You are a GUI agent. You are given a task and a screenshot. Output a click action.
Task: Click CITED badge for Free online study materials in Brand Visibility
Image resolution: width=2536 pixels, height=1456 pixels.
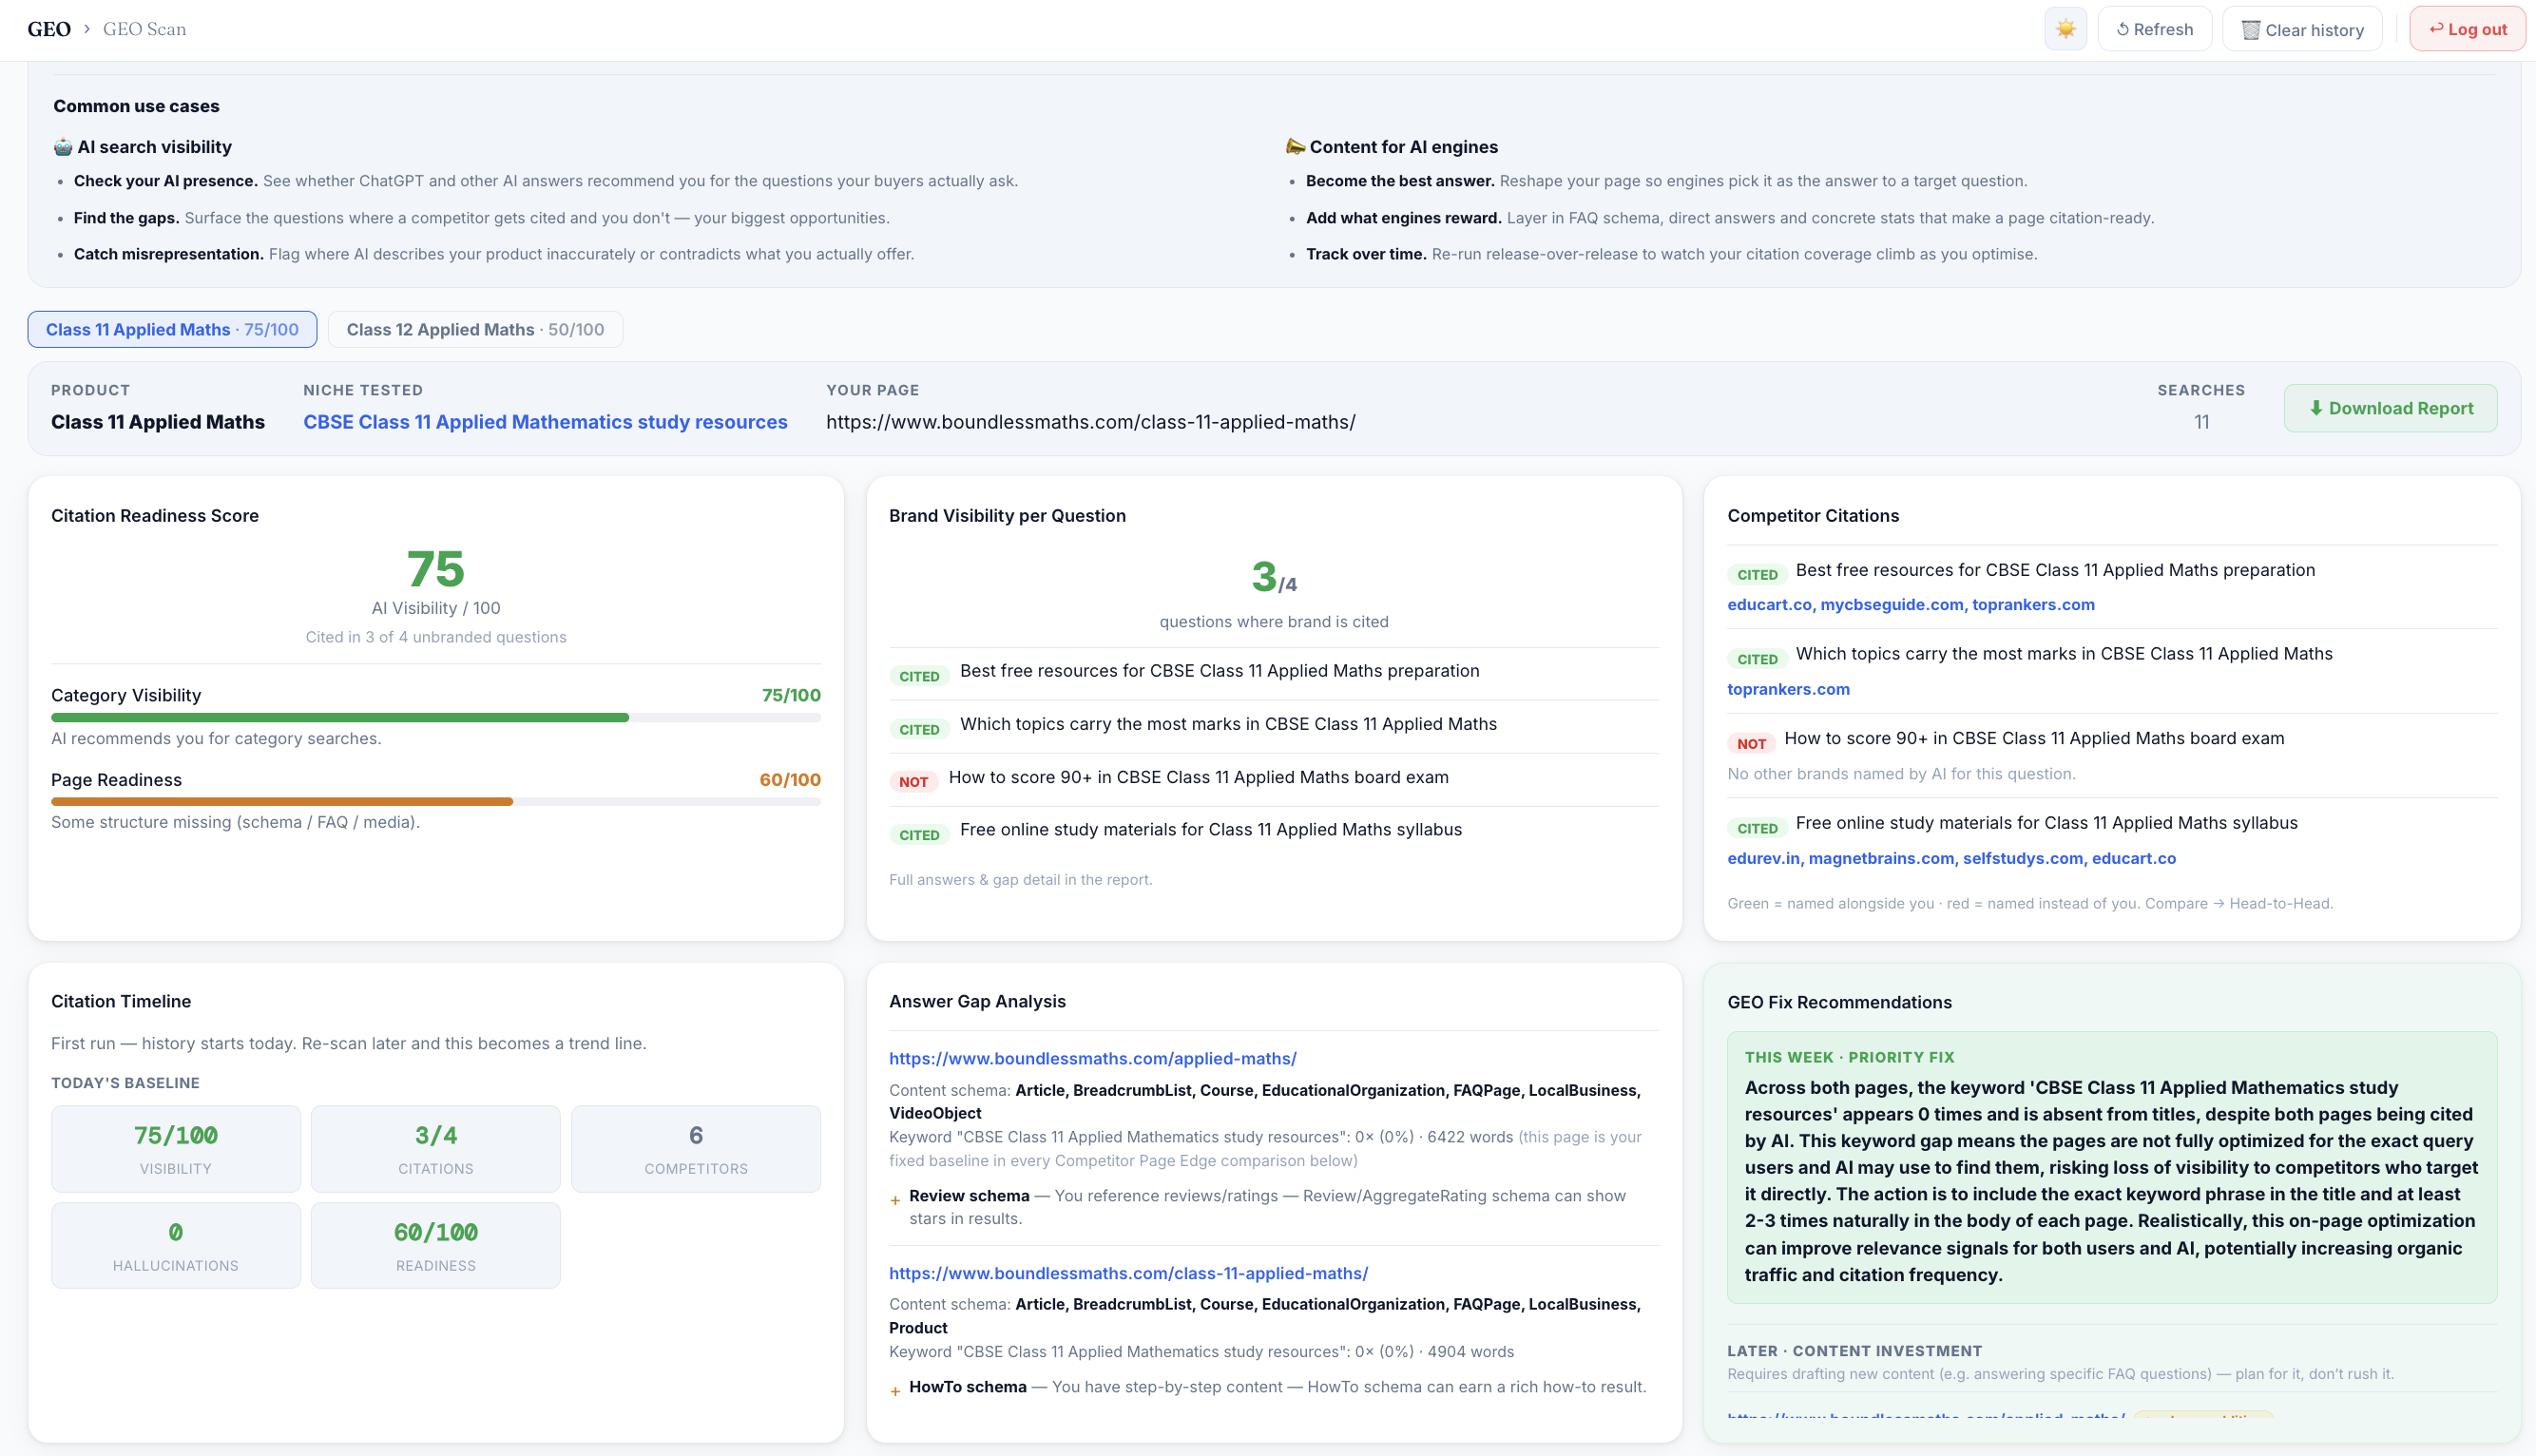pos(919,835)
